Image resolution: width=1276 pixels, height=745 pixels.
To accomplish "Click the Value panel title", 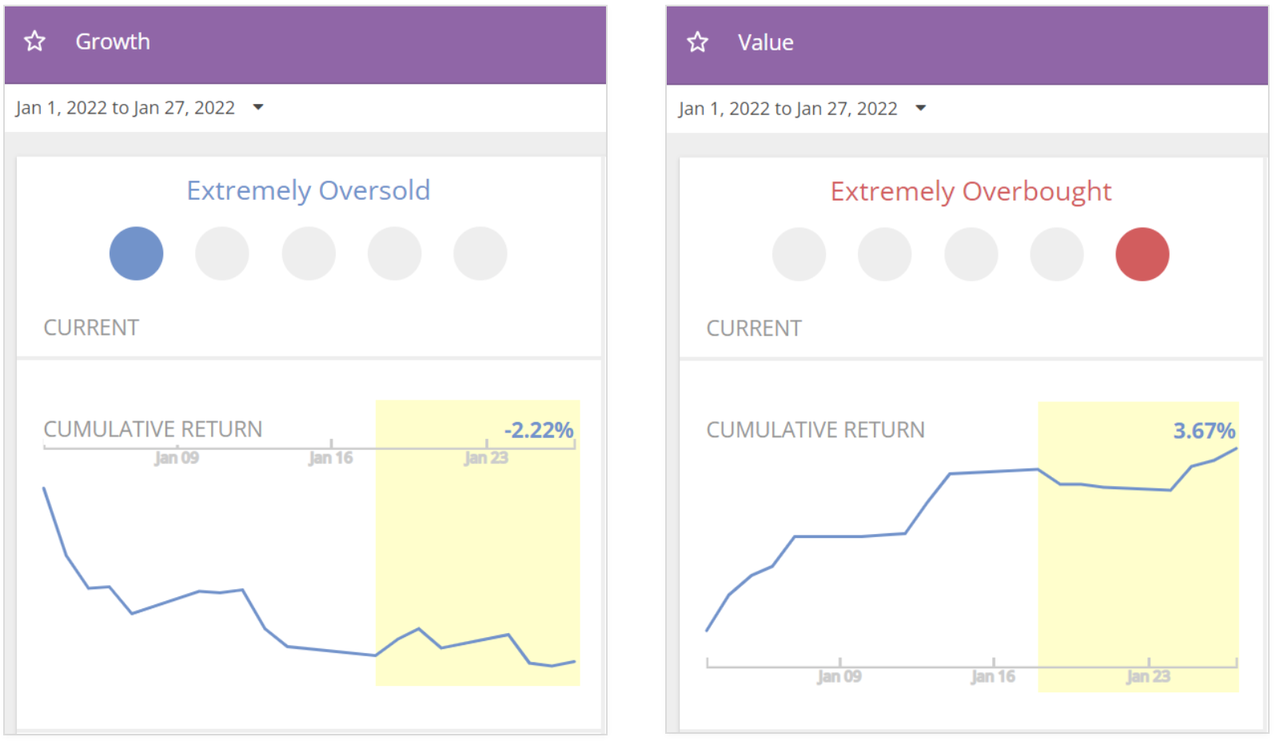I will (x=766, y=42).
